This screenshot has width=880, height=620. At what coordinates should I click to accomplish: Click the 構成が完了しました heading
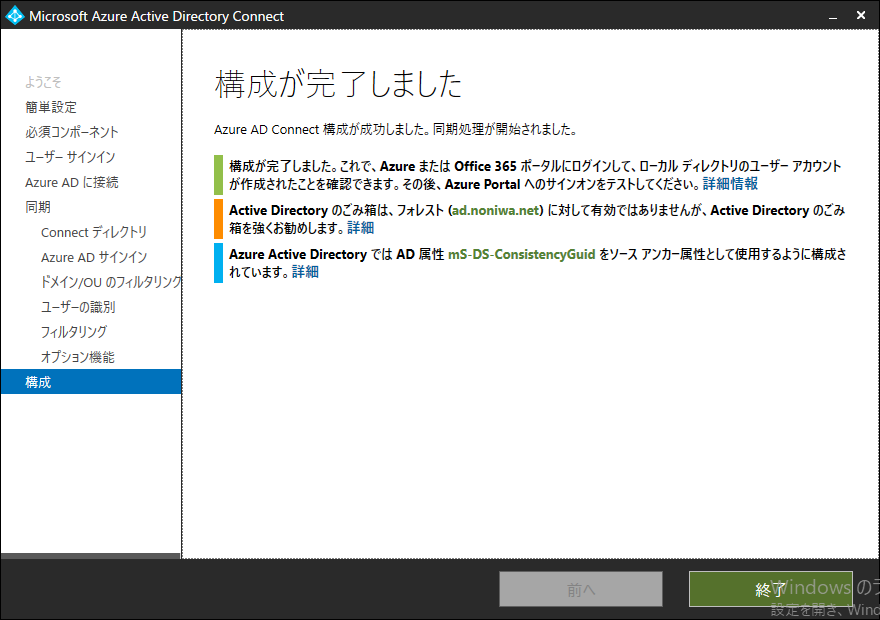point(338,84)
